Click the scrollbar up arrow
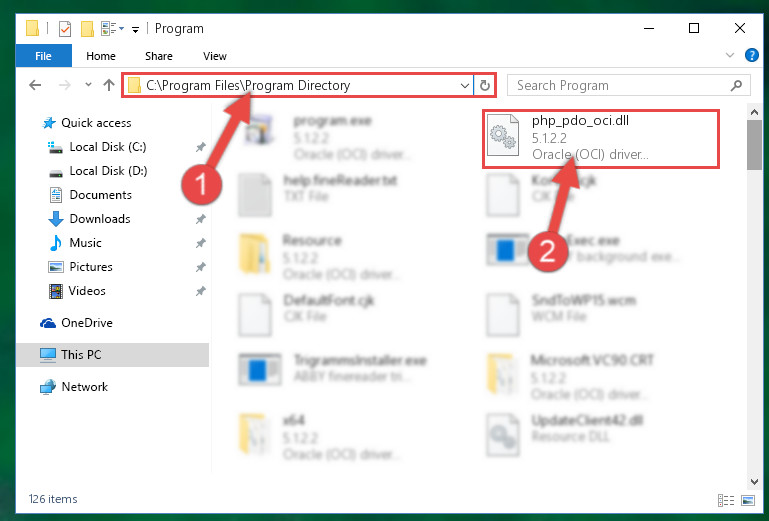Screen dimensions: 769x521 (754, 112)
